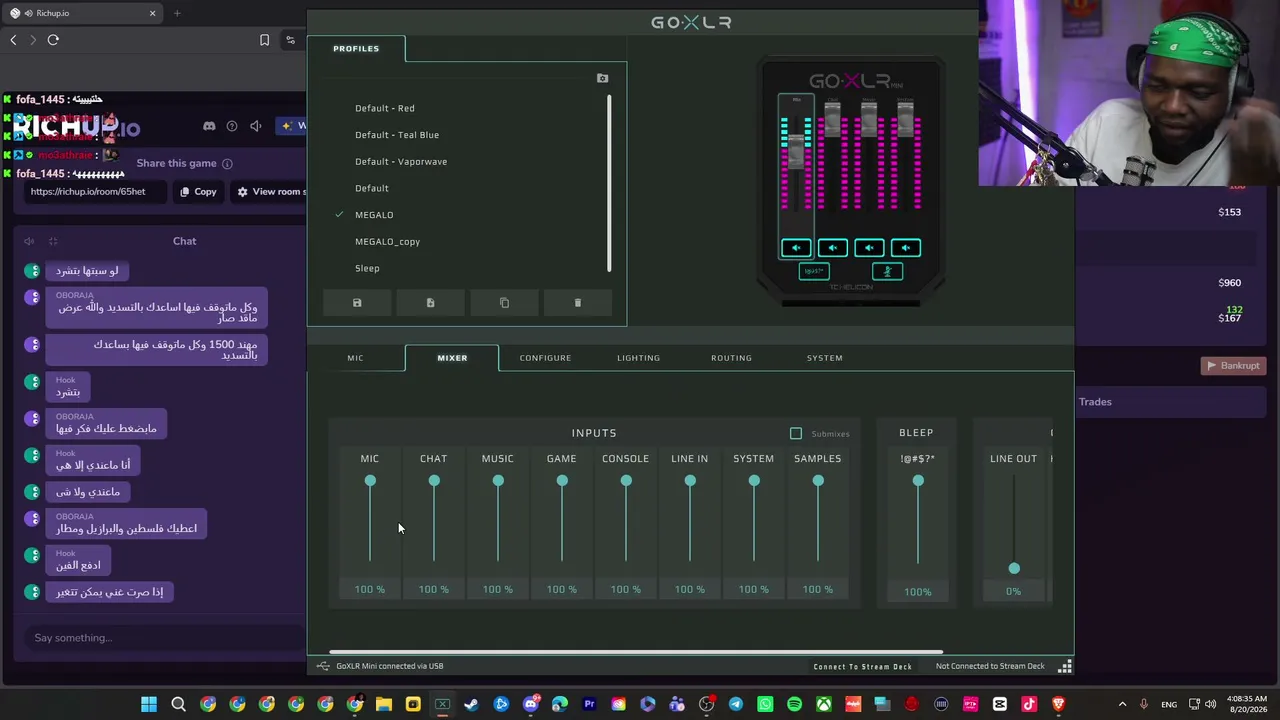Open File Explorer from the taskbar
Viewport: 1280px width, 720px height.
(384, 705)
